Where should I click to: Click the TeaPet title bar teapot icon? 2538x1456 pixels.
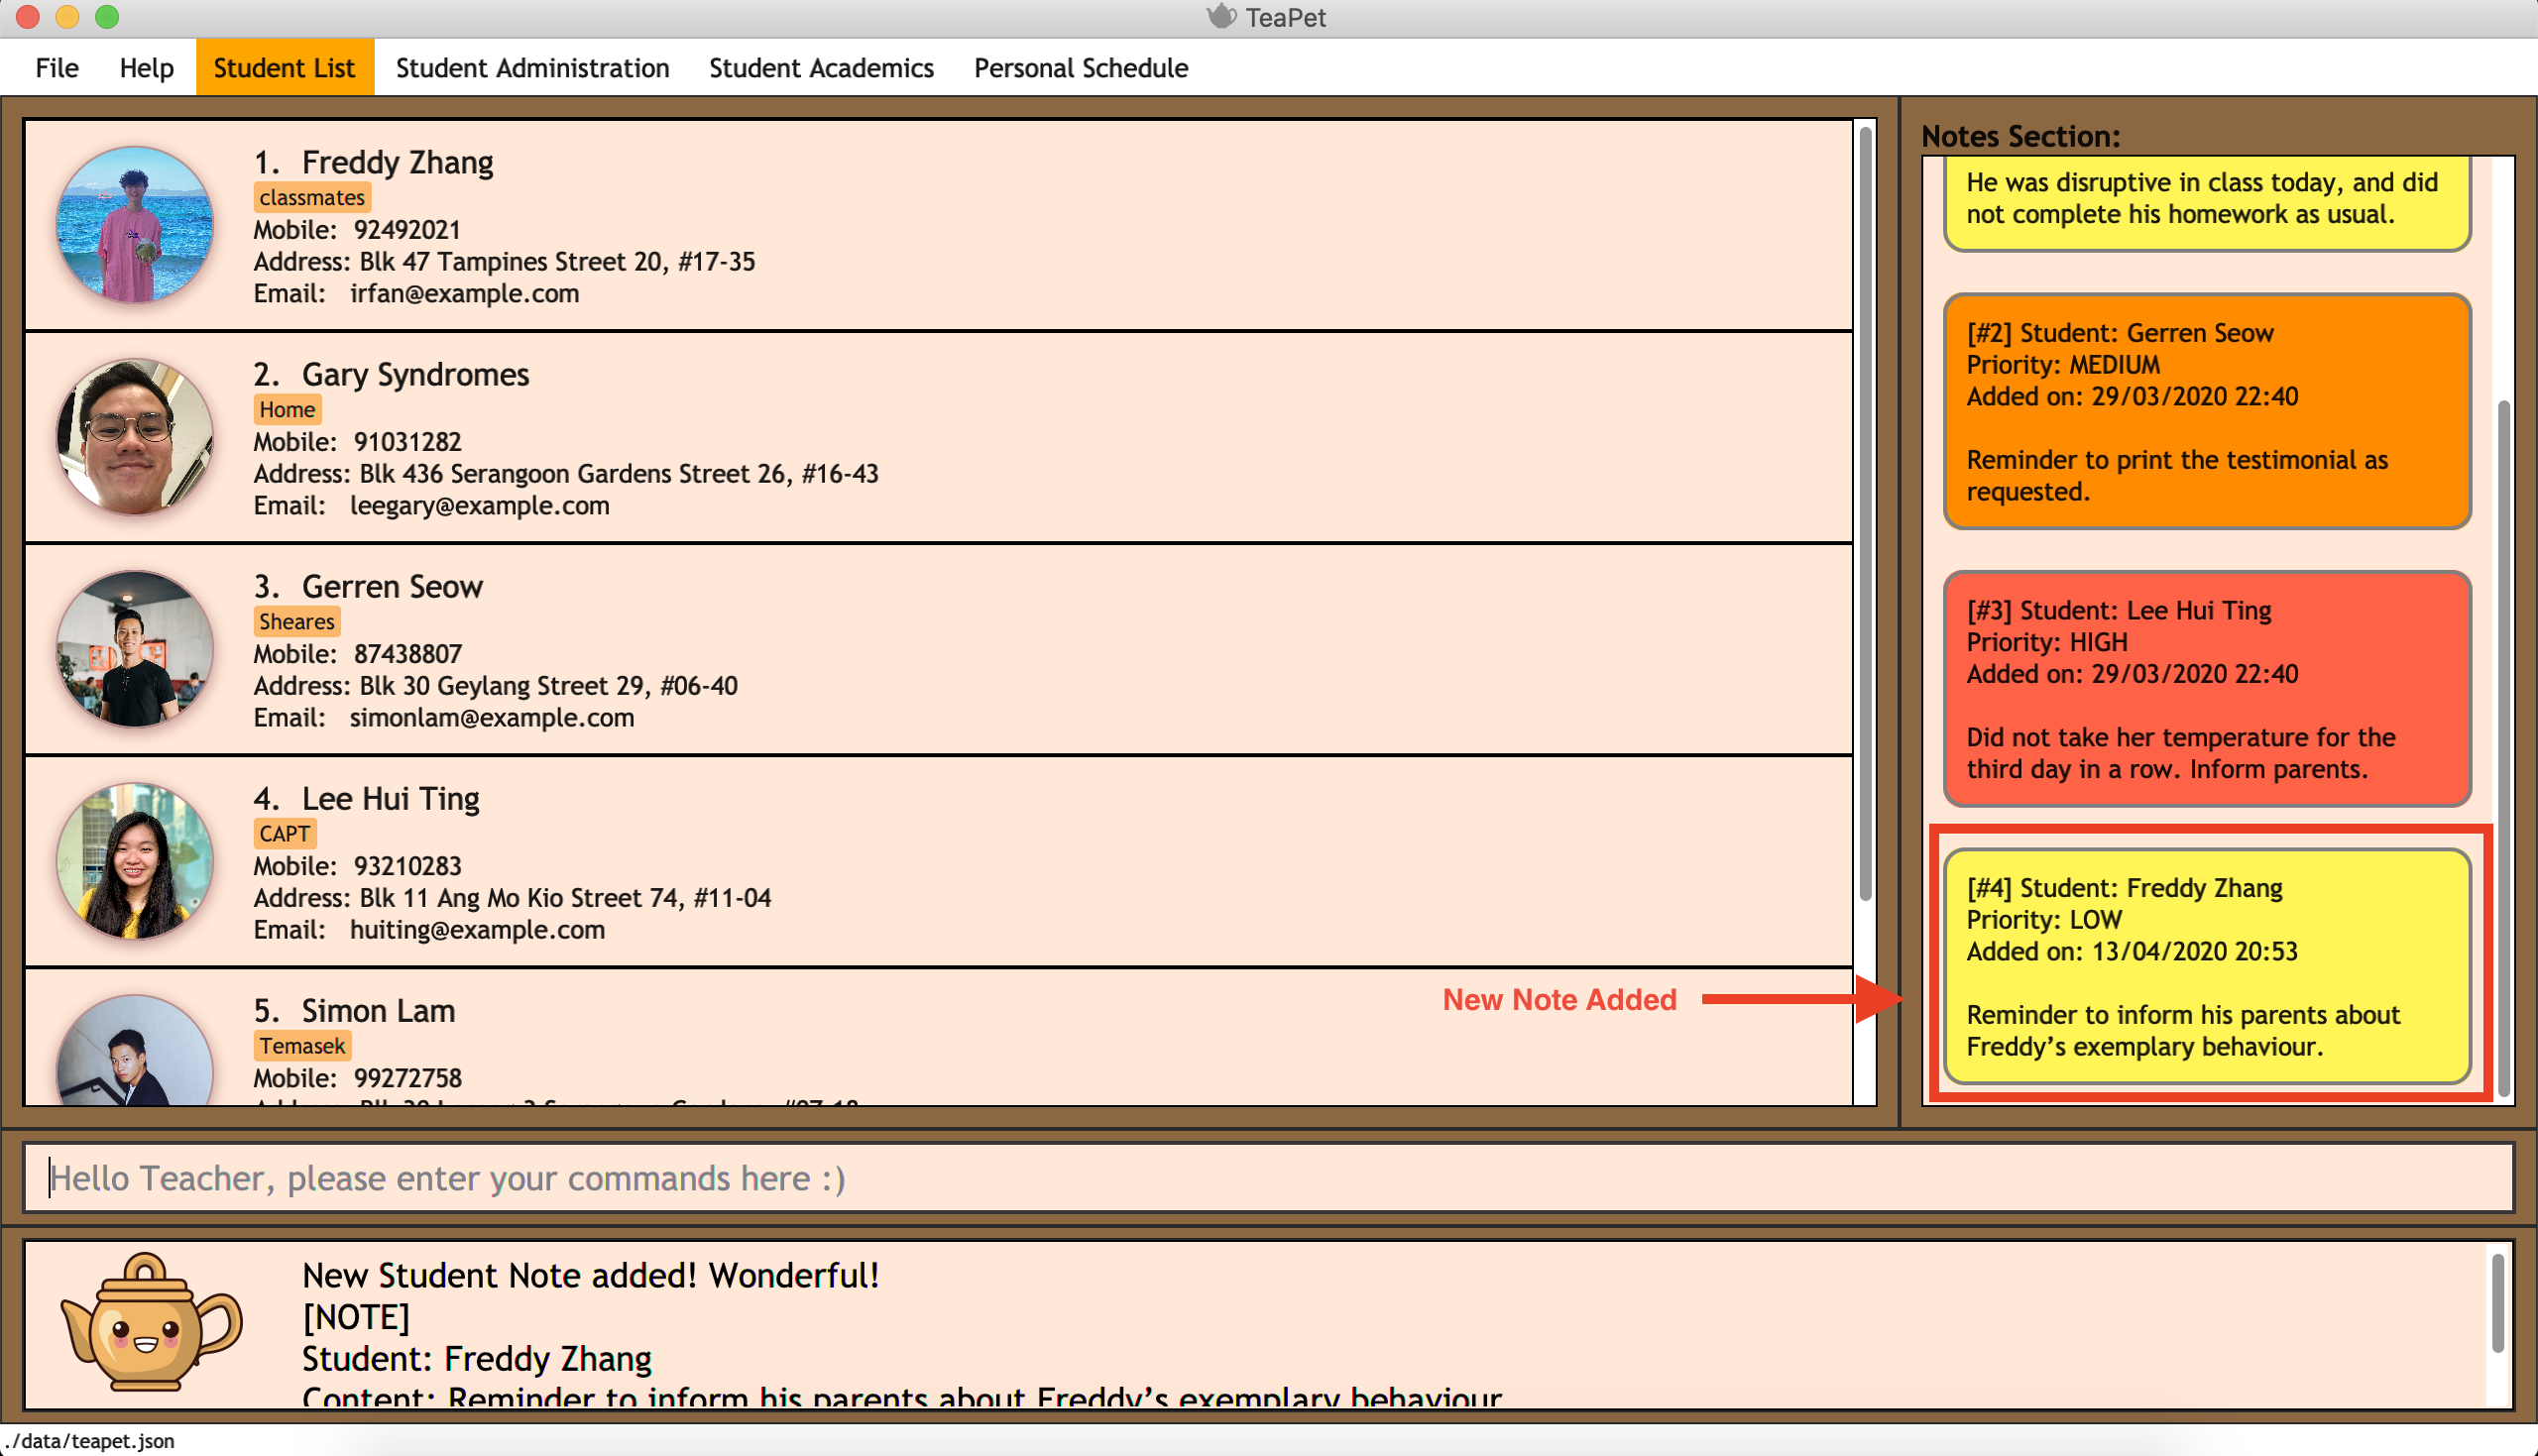(1221, 17)
